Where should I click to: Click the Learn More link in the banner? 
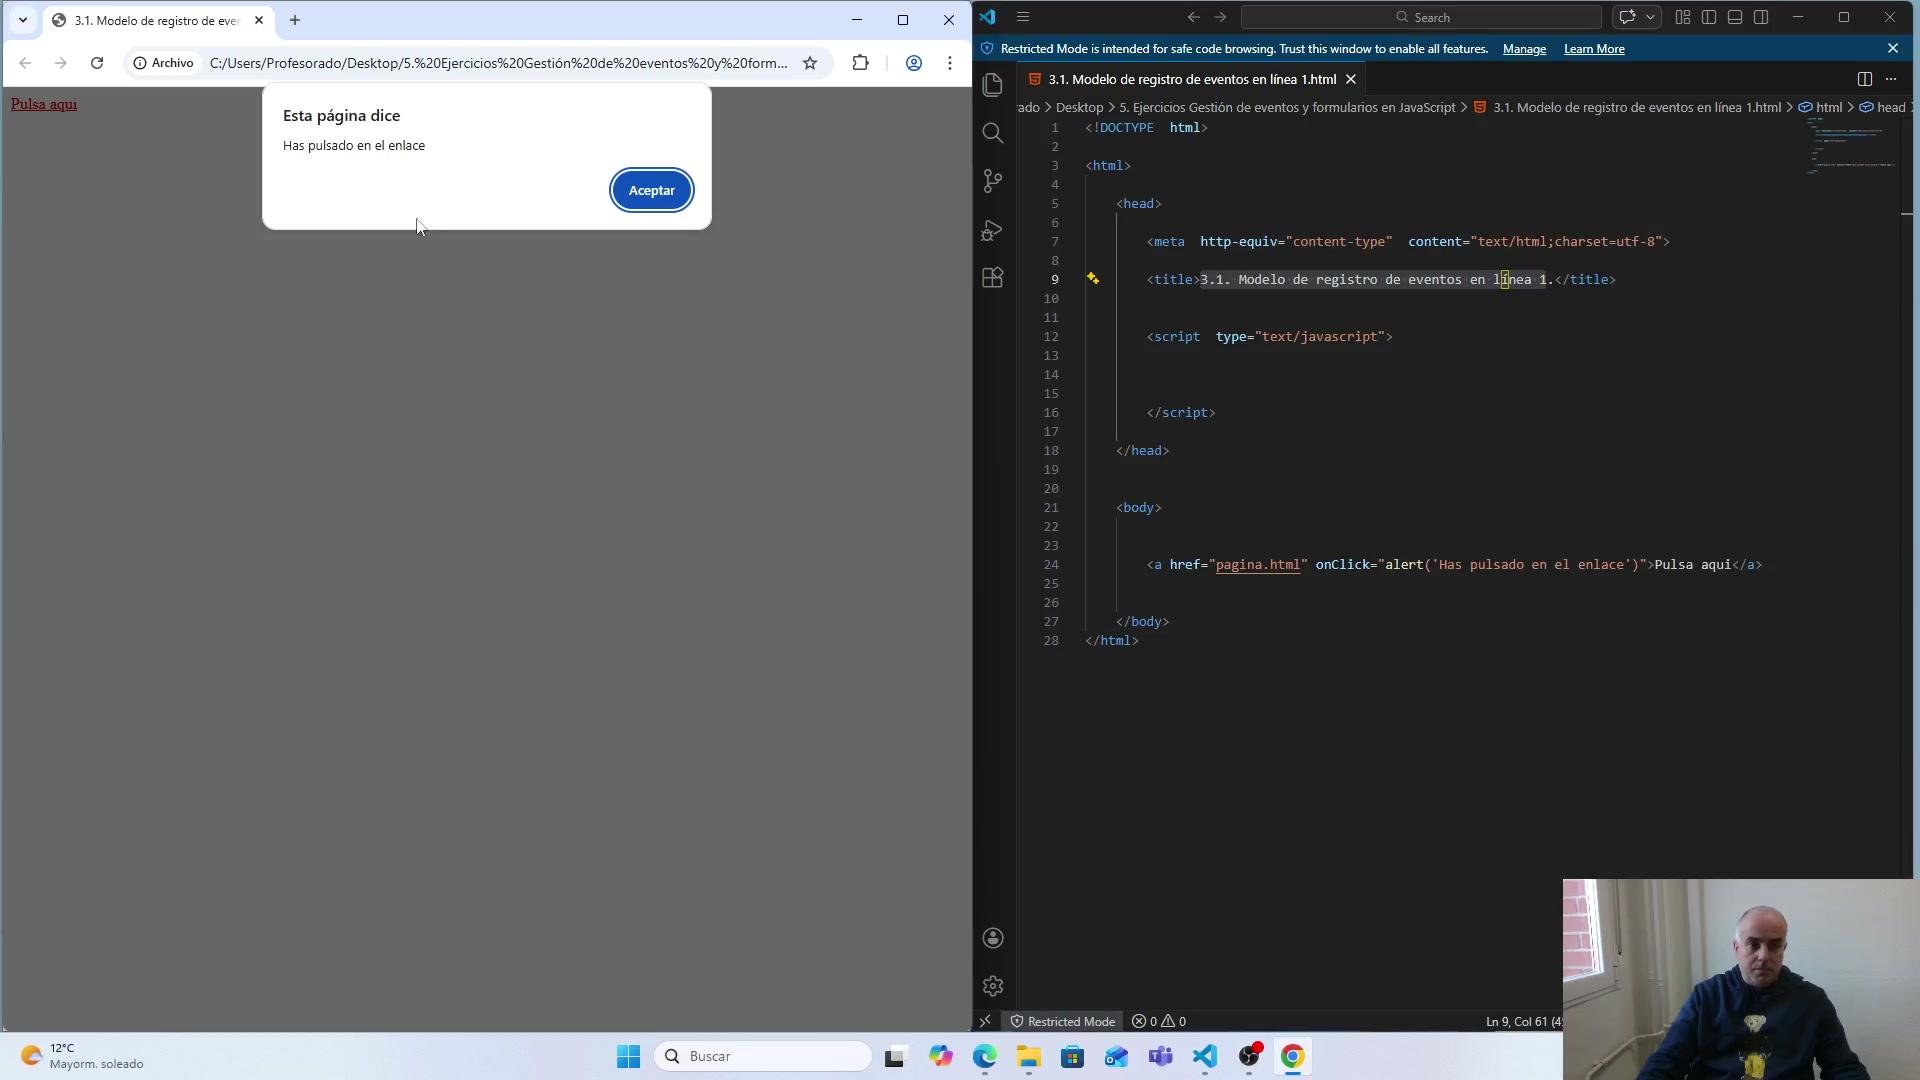click(1594, 49)
